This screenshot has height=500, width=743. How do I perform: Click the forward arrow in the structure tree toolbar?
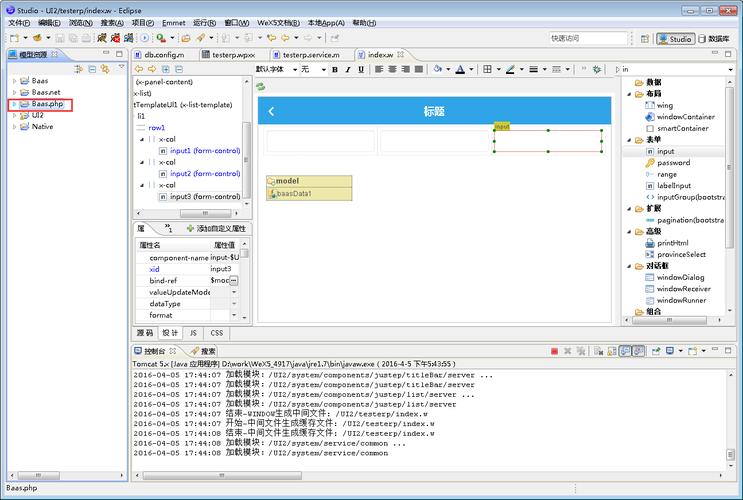click(x=152, y=69)
